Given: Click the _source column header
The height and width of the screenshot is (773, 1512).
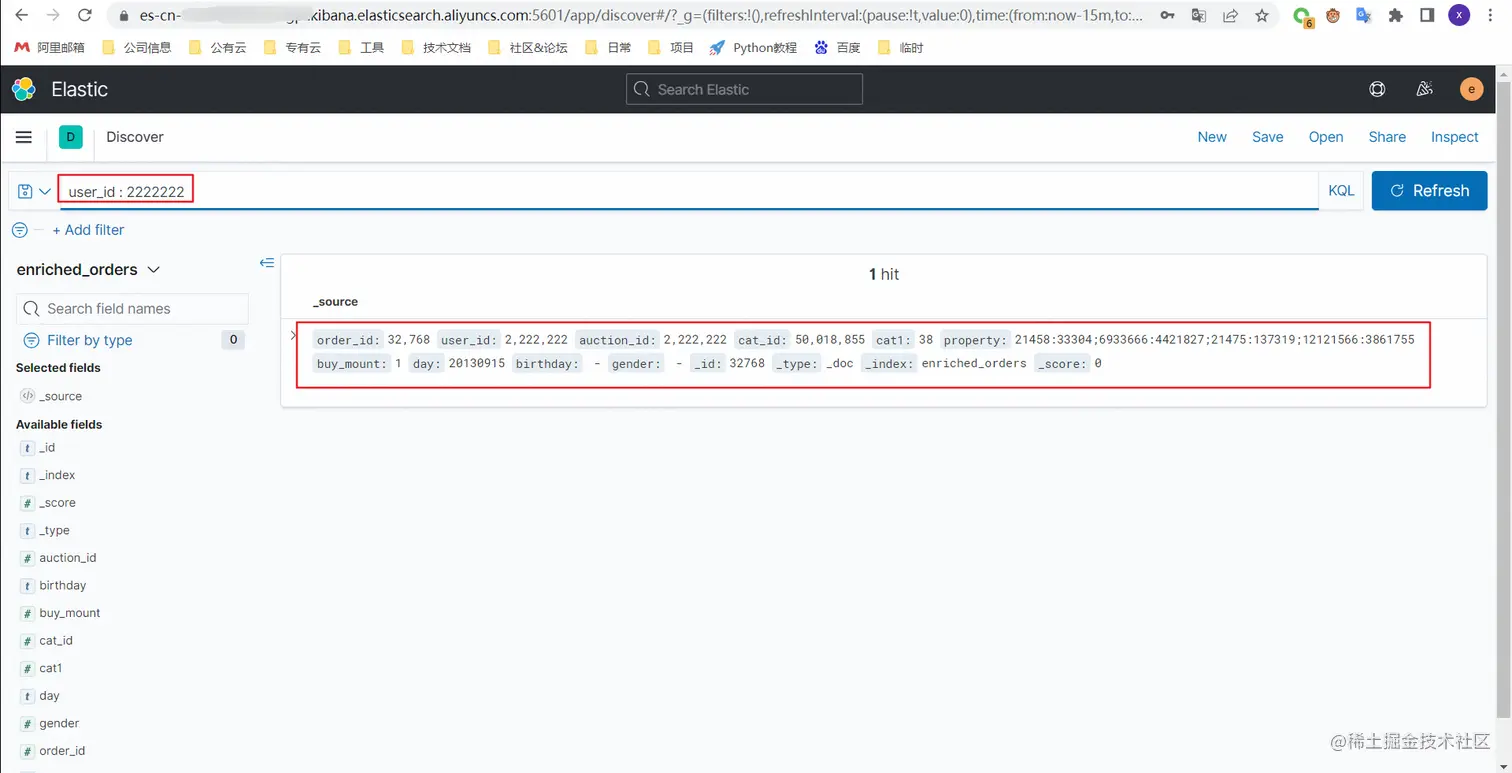Looking at the screenshot, I should tap(335, 301).
